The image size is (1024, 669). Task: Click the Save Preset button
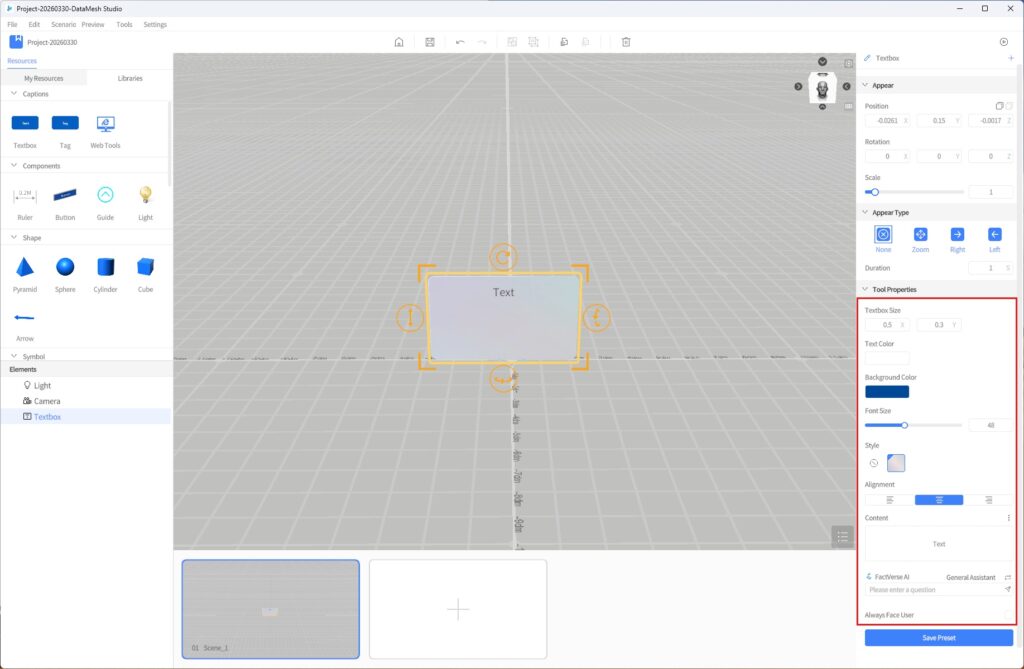[x=938, y=638]
